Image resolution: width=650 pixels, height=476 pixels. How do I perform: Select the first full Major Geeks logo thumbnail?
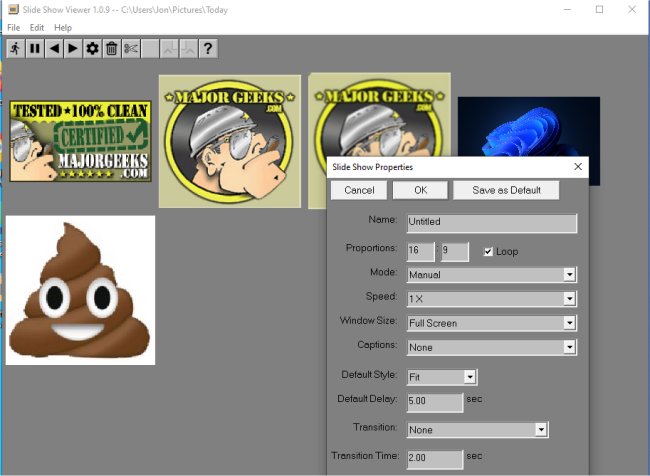[x=230, y=141]
